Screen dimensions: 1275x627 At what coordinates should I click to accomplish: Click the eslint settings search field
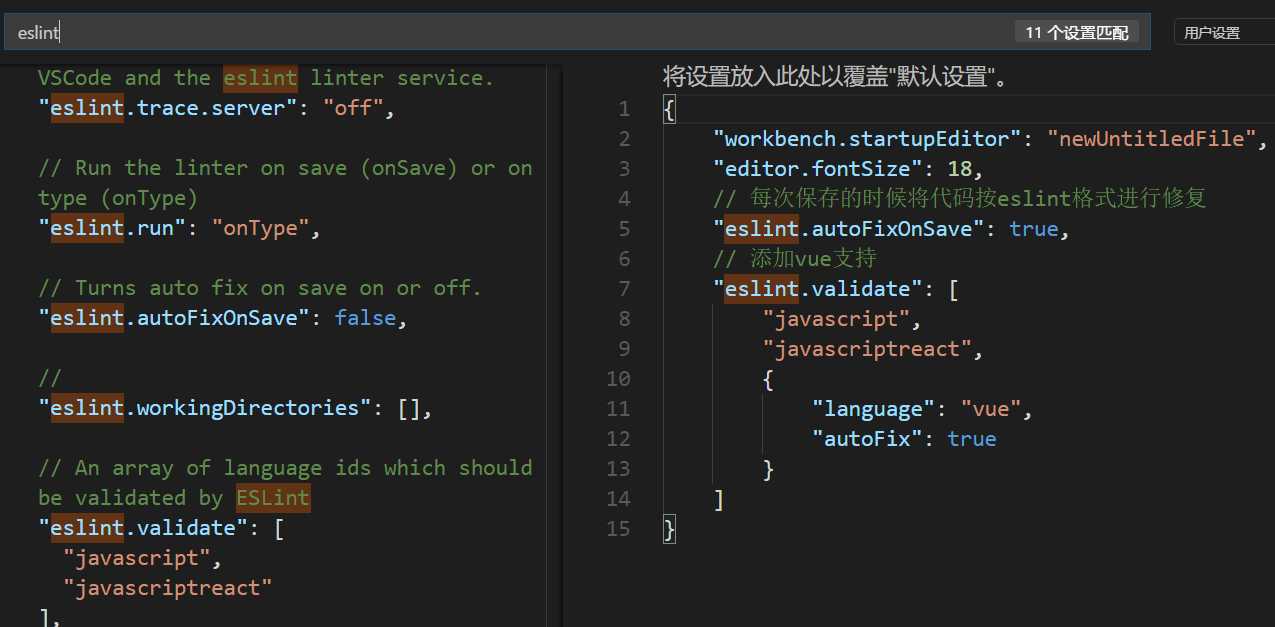tap(577, 32)
